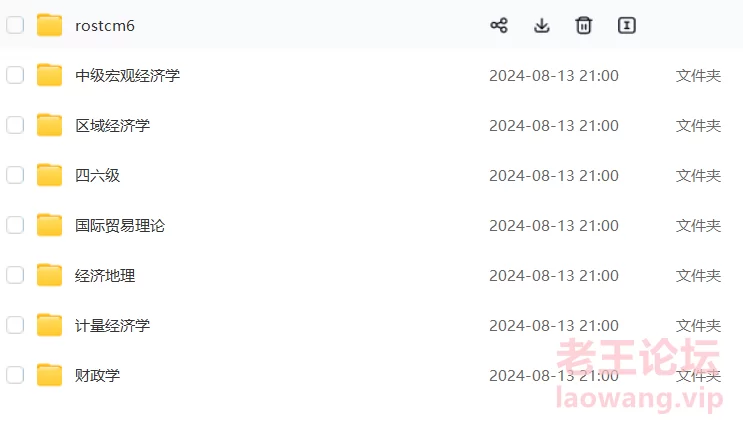Rename the rostcm6 folder
The height and width of the screenshot is (423, 743).
point(626,26)
